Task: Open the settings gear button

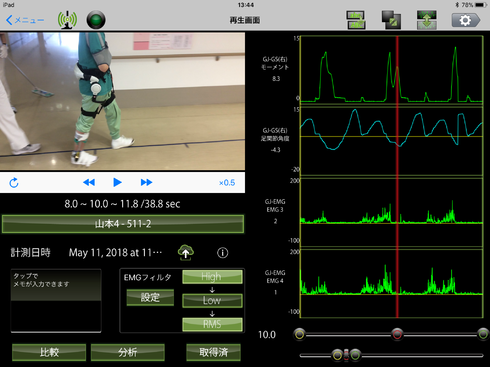Action: 466,20
